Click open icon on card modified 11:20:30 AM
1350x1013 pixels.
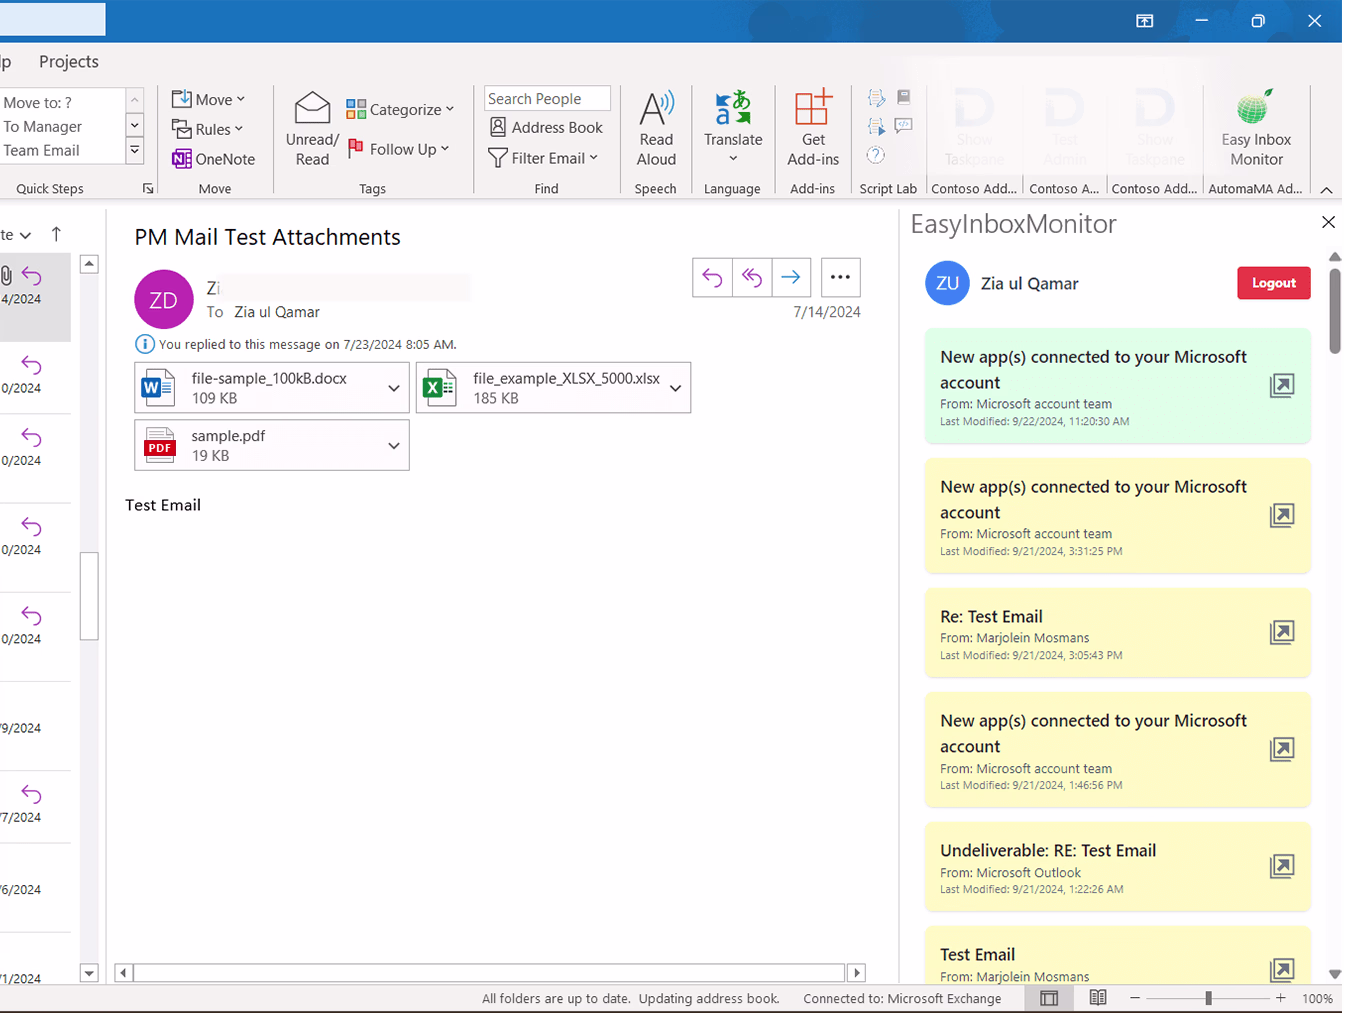pos(1282,385)
